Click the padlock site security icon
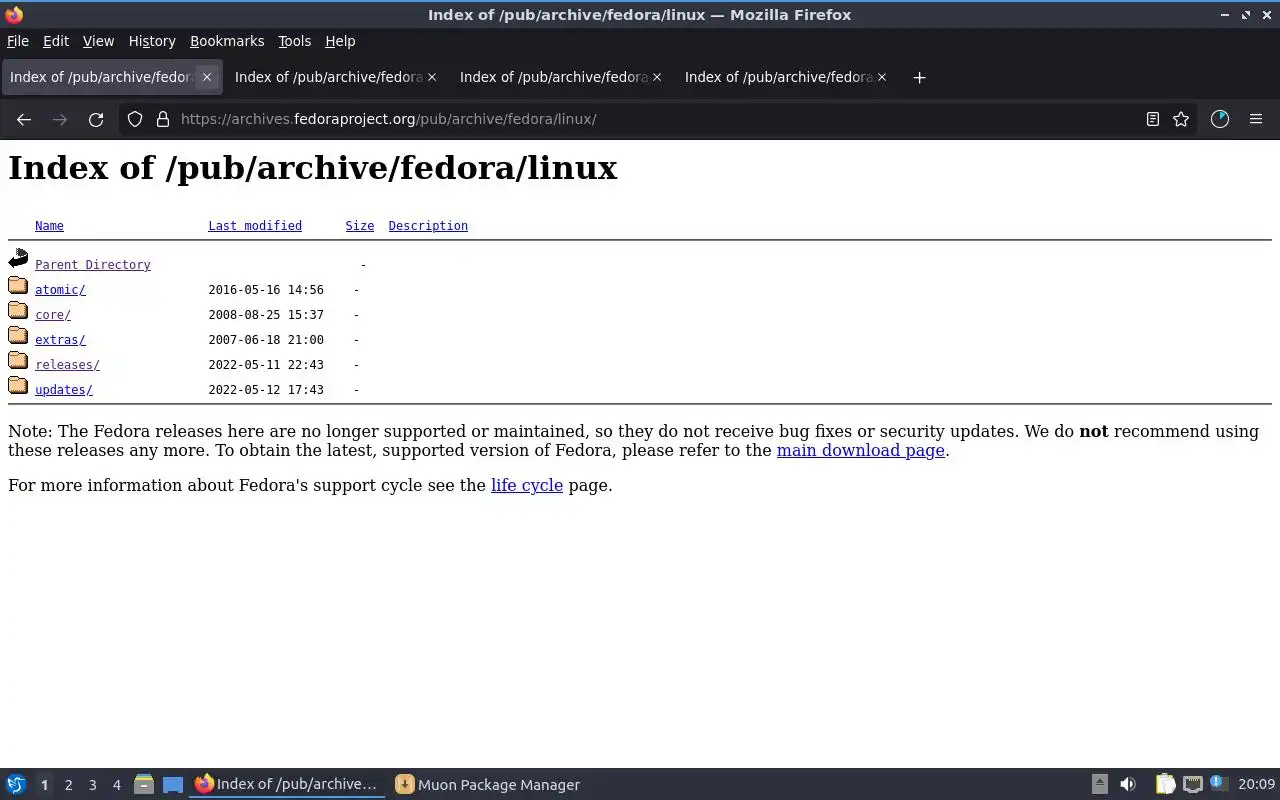This screenshot has height=800, width=1280. click(x=163, y=119)
